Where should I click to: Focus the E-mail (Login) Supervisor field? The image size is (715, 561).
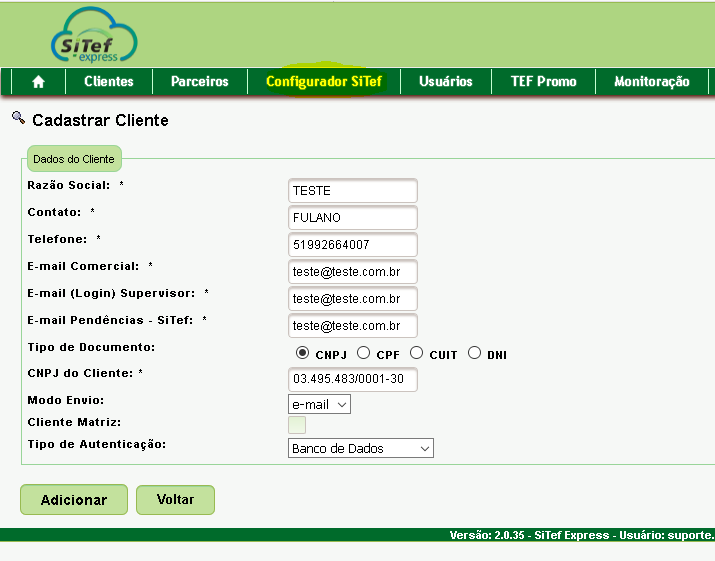tap(353, 299)
